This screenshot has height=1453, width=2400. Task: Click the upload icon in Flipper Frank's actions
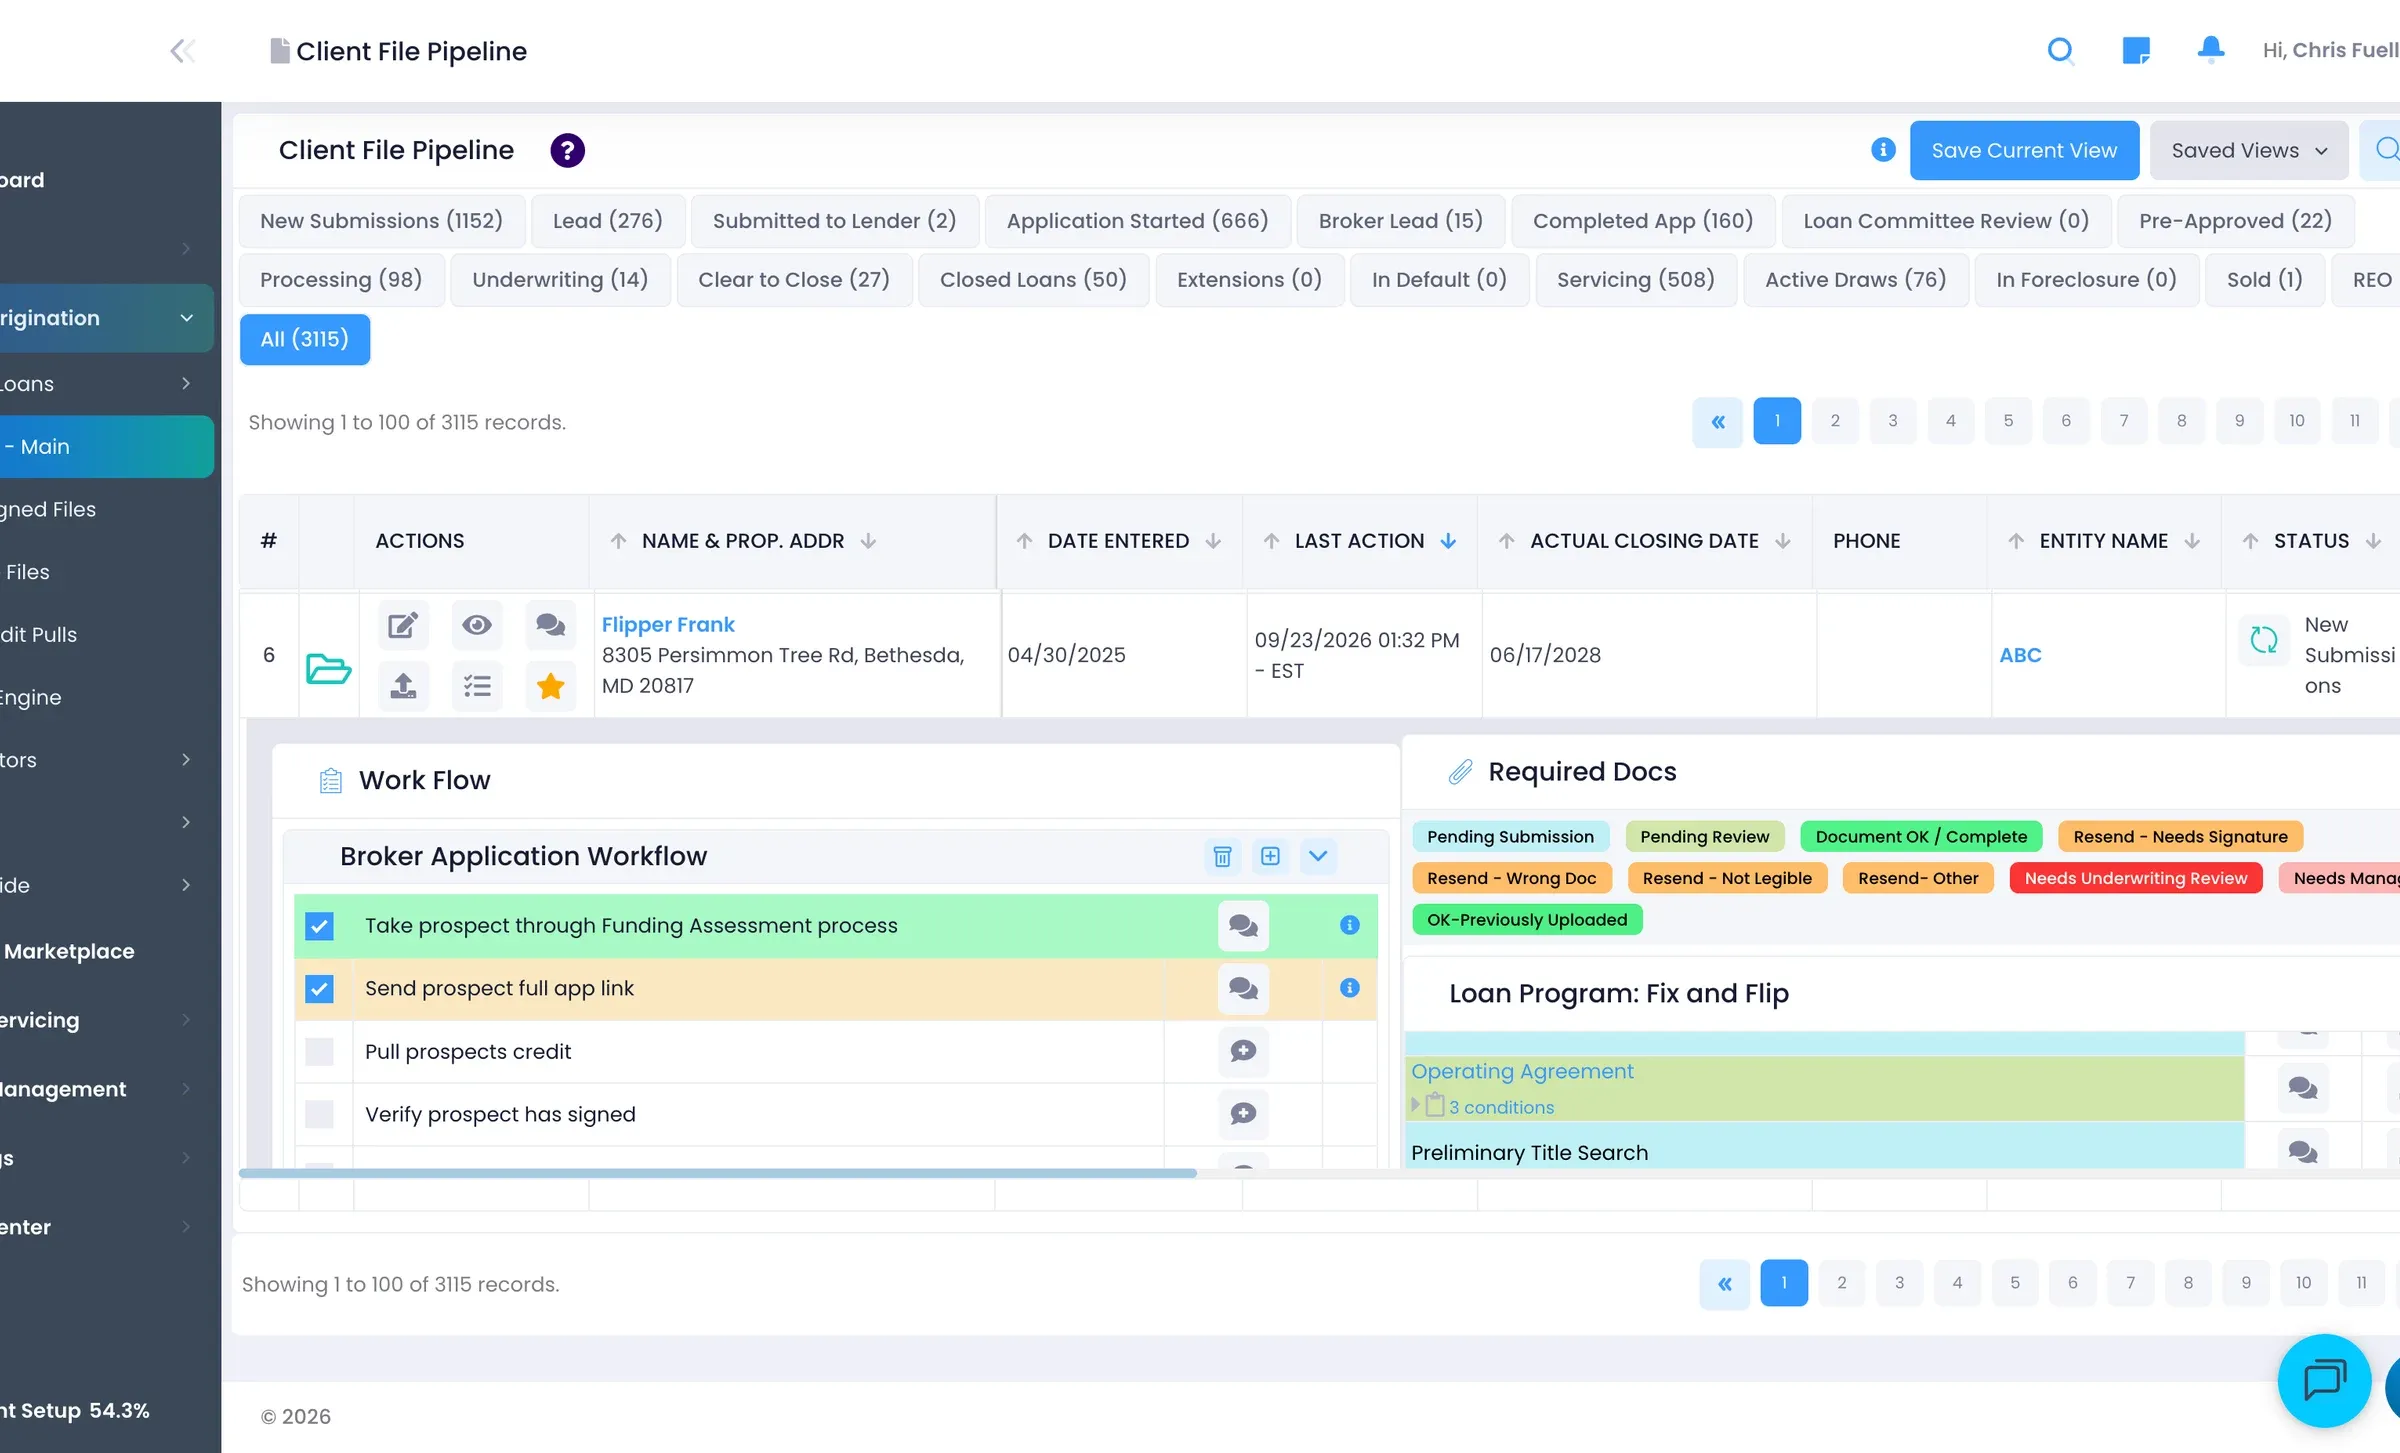403,686
